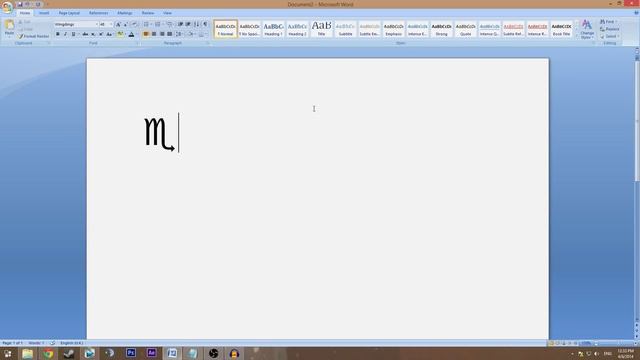Open Chrome from the taskbar
The height and width of the screenshot is (360, 640).
pos(48,353)
